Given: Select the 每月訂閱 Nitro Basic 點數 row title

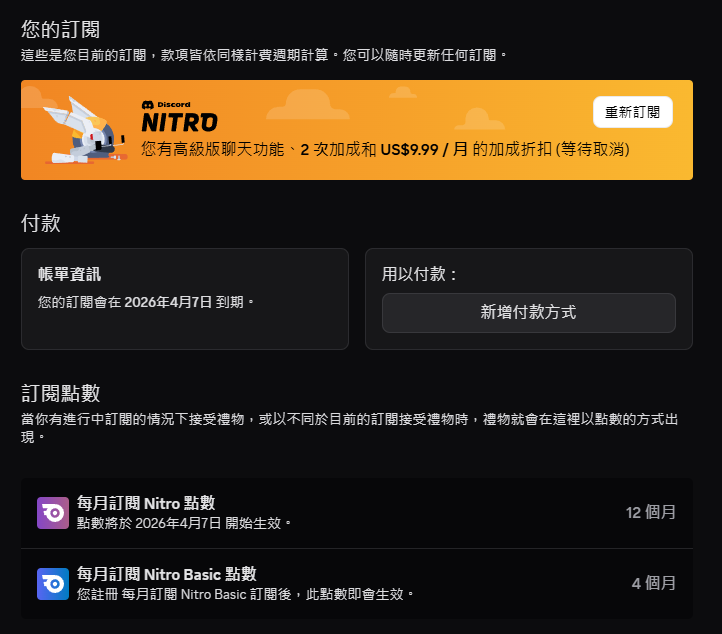Looking at the screenshot, I should tap(167, 574).
